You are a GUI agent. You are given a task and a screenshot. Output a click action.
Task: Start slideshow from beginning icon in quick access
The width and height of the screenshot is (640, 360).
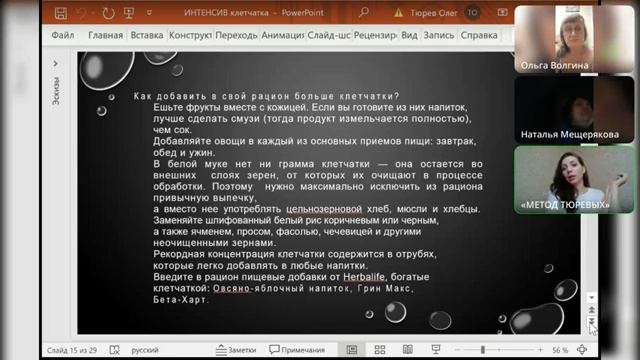(x=129, y=13)
